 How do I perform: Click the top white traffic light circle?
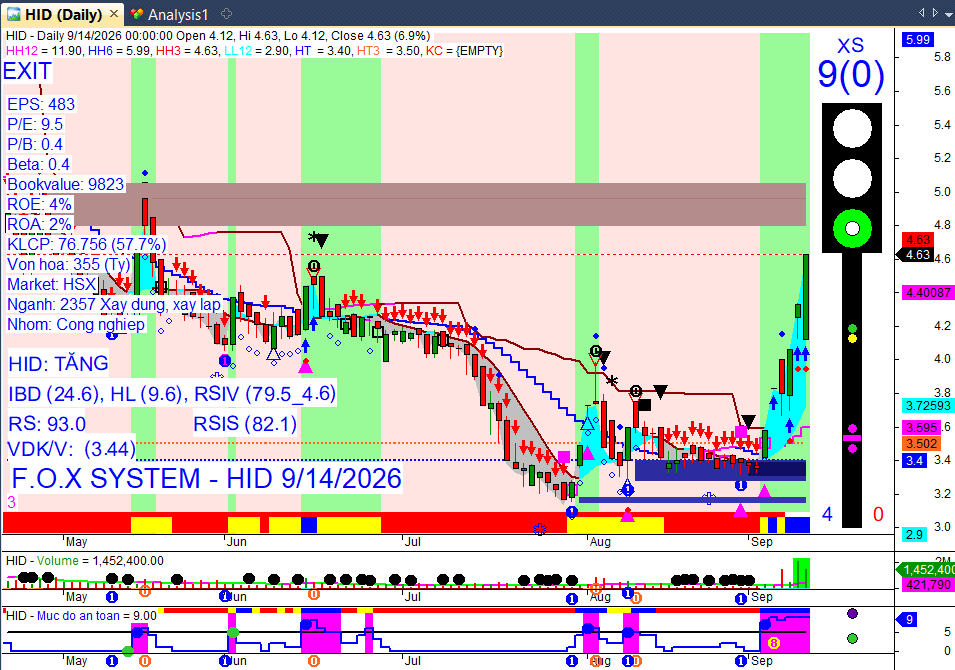[x=852, y=129]
